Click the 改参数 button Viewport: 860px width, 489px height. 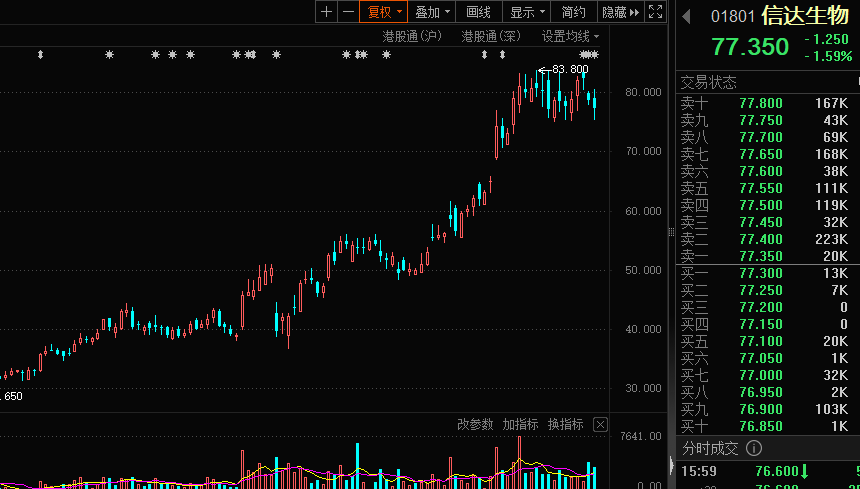coord(475,424)
